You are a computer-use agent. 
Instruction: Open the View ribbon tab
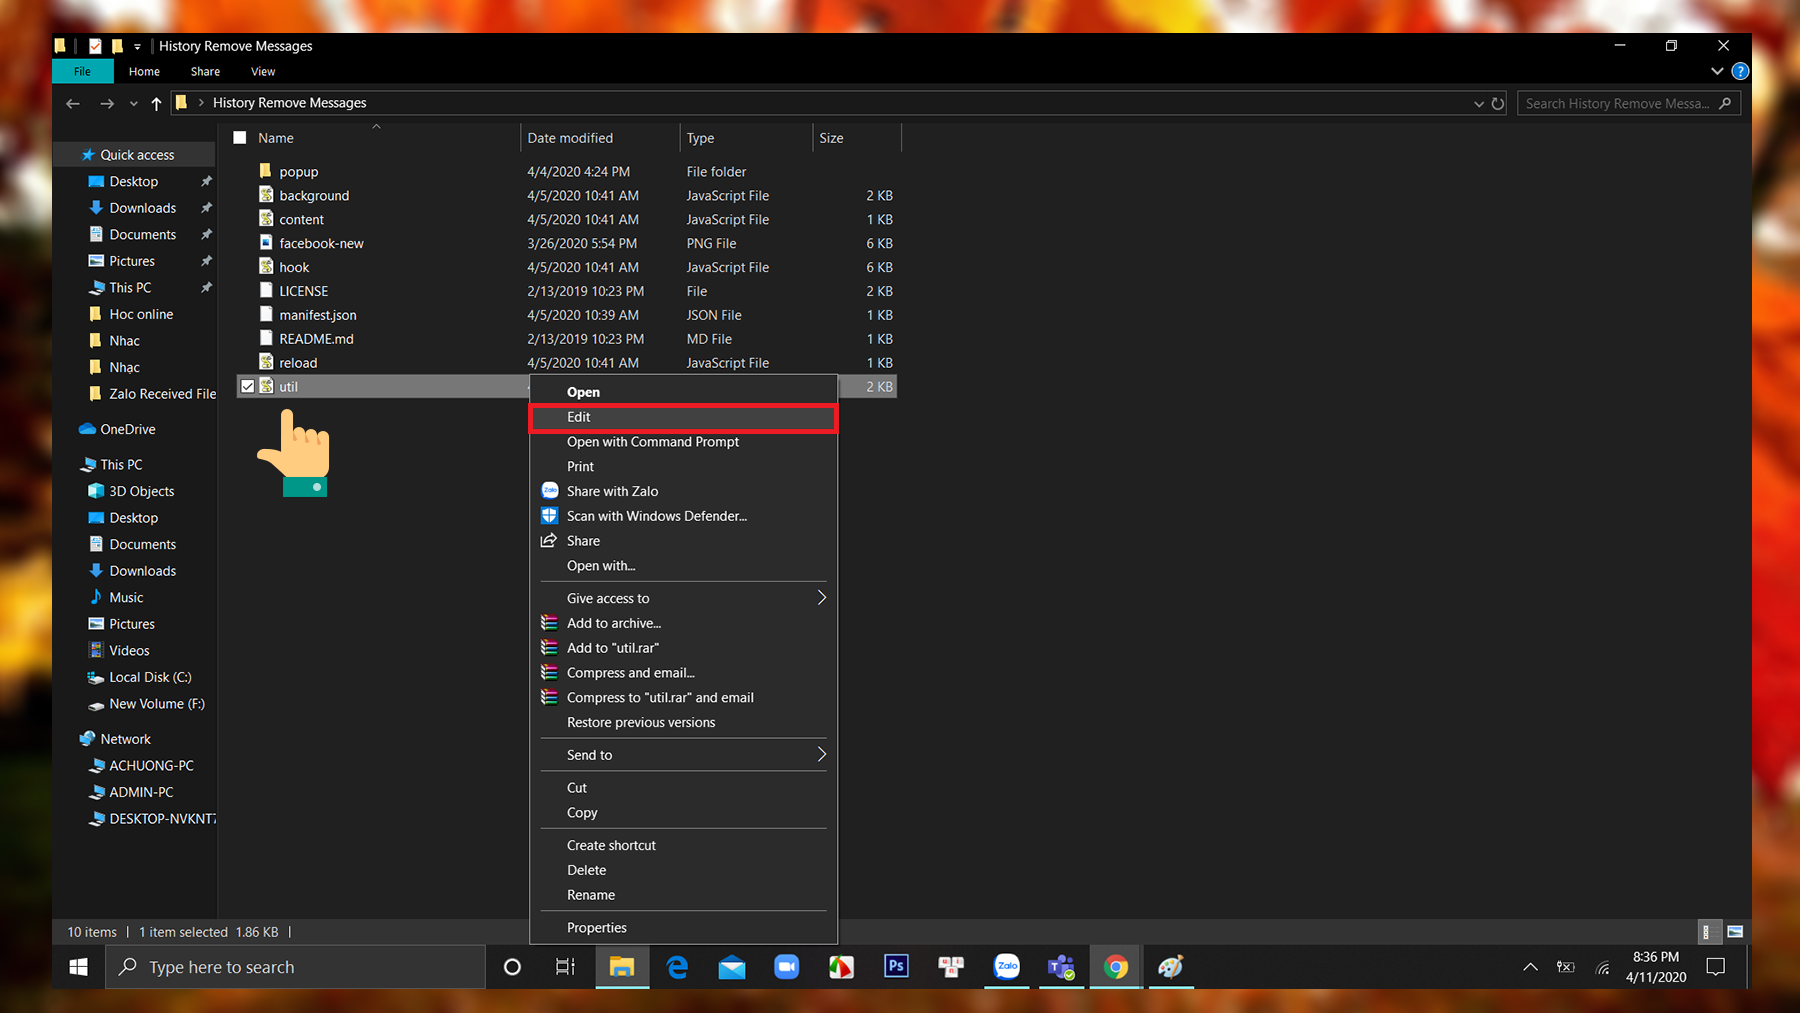click(x=263, y=71)
